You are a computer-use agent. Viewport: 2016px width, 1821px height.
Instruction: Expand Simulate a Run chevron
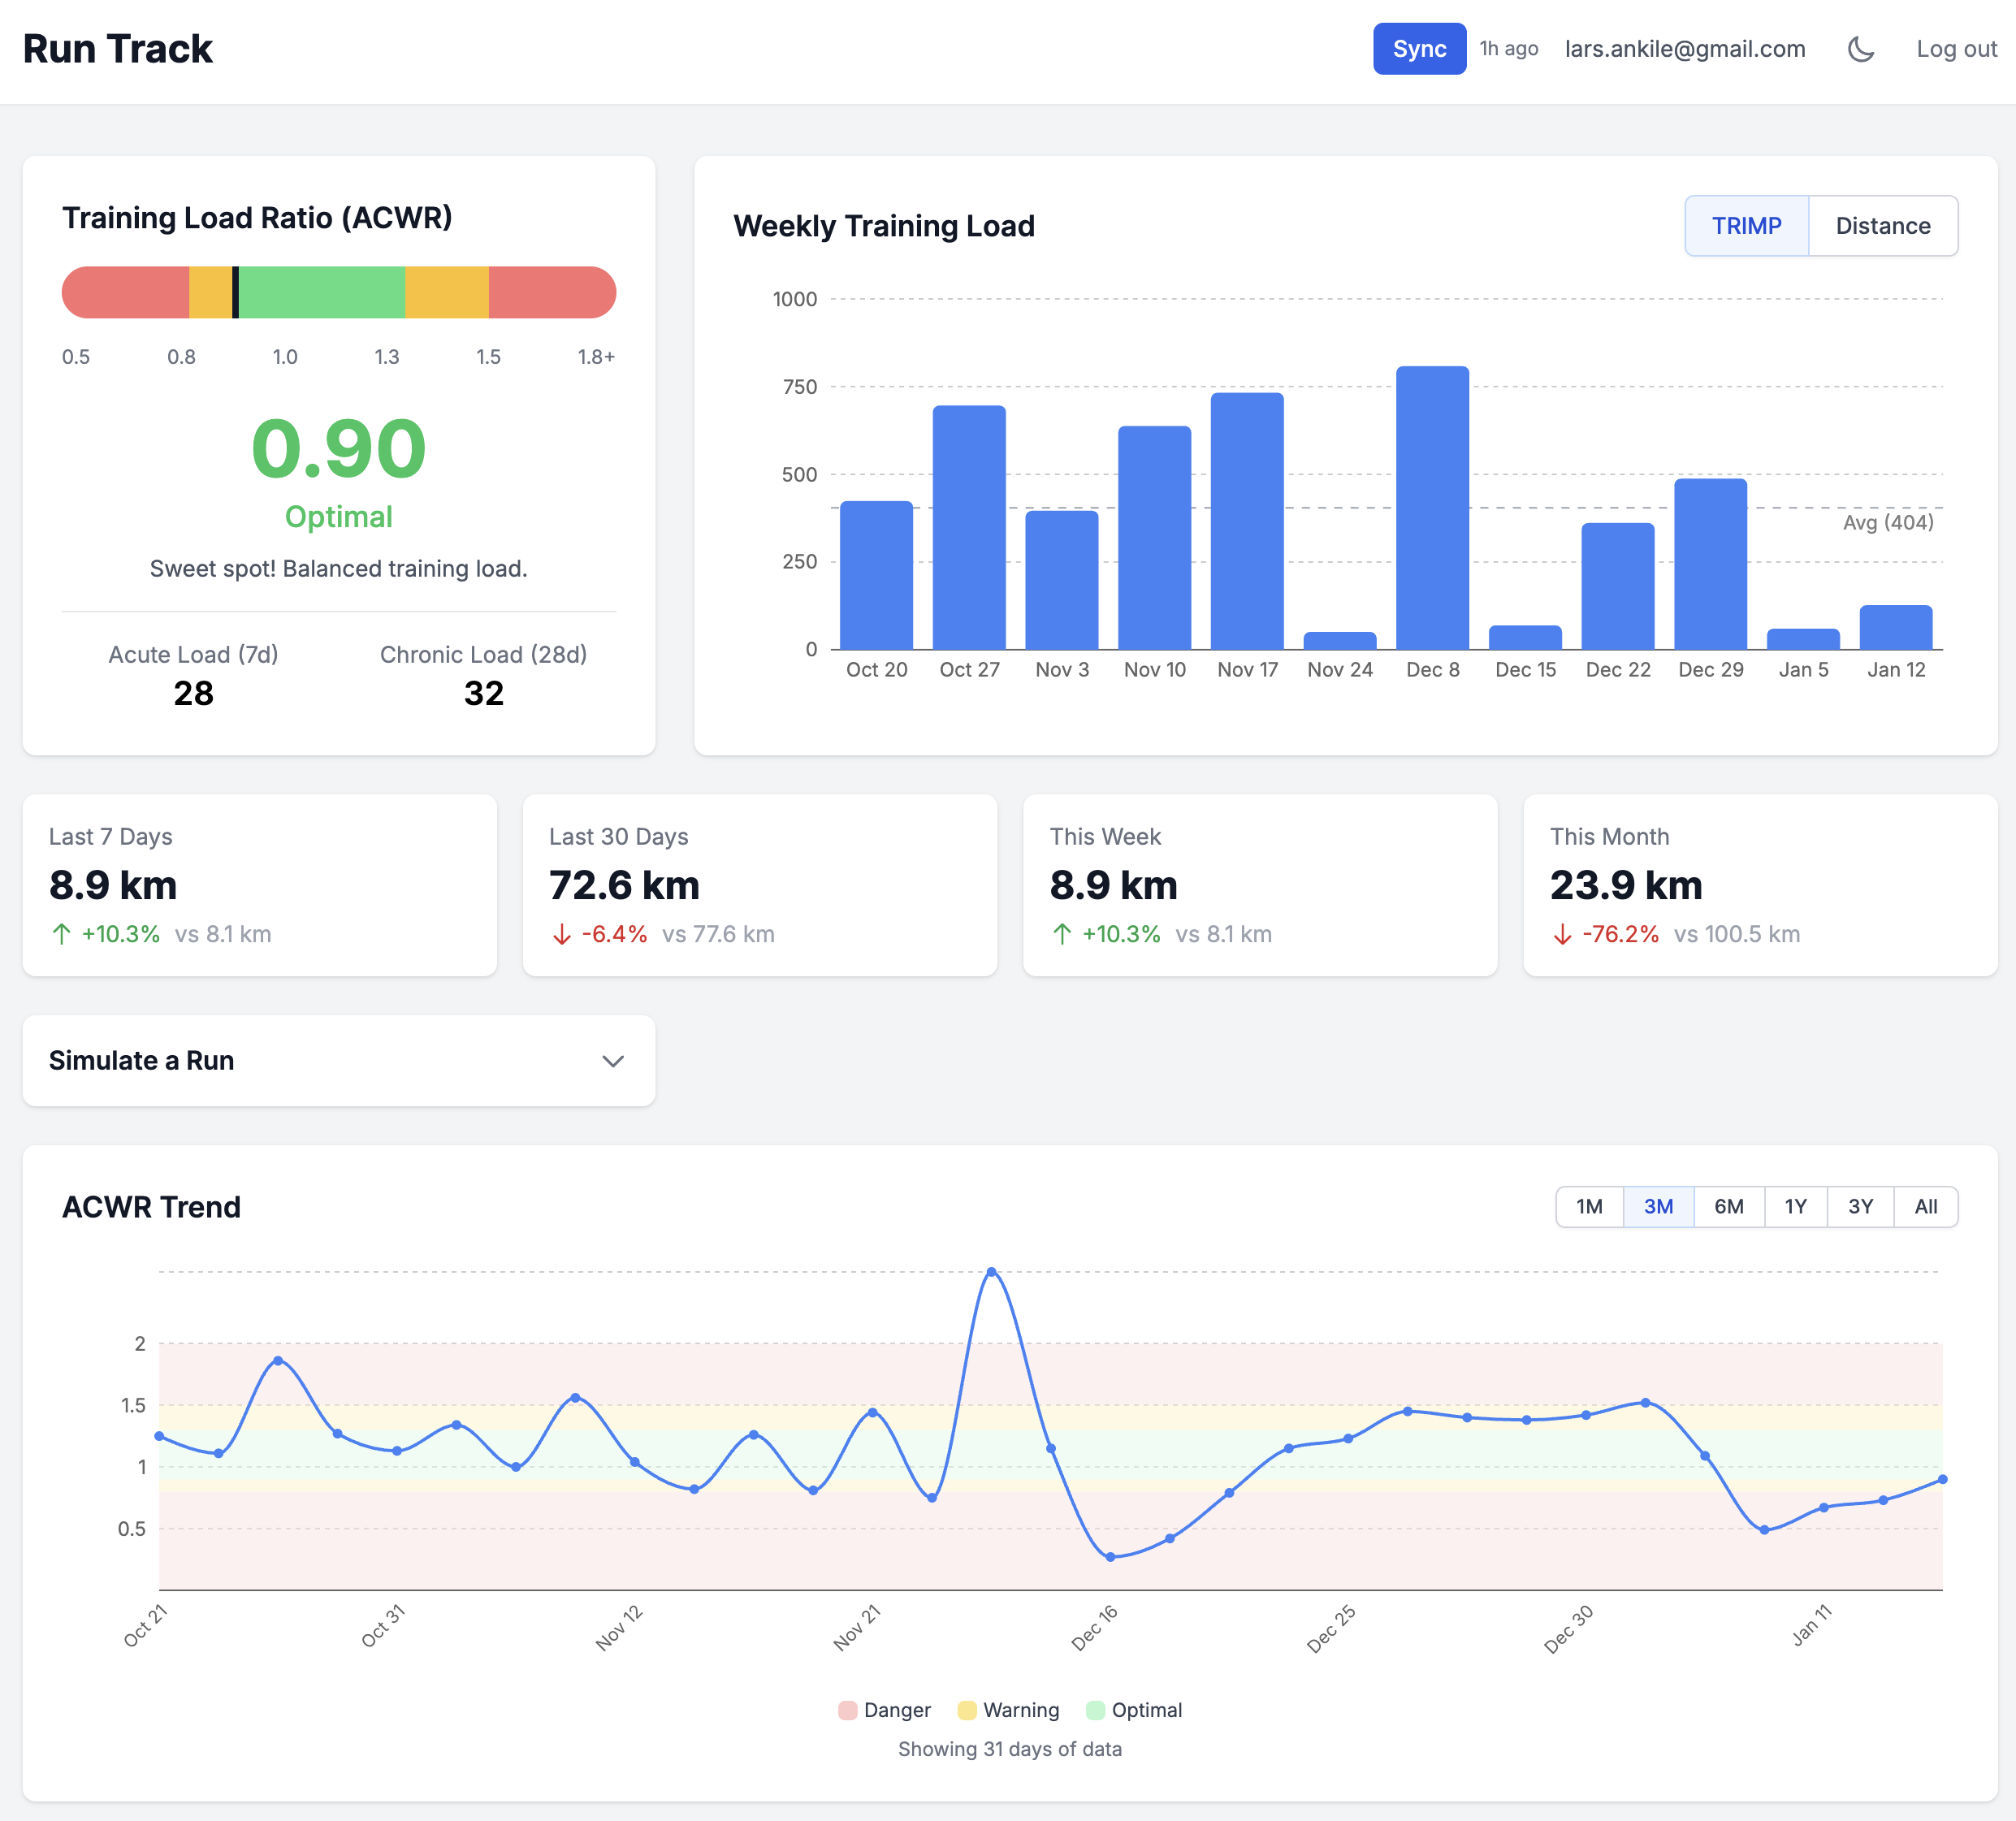613,1061
